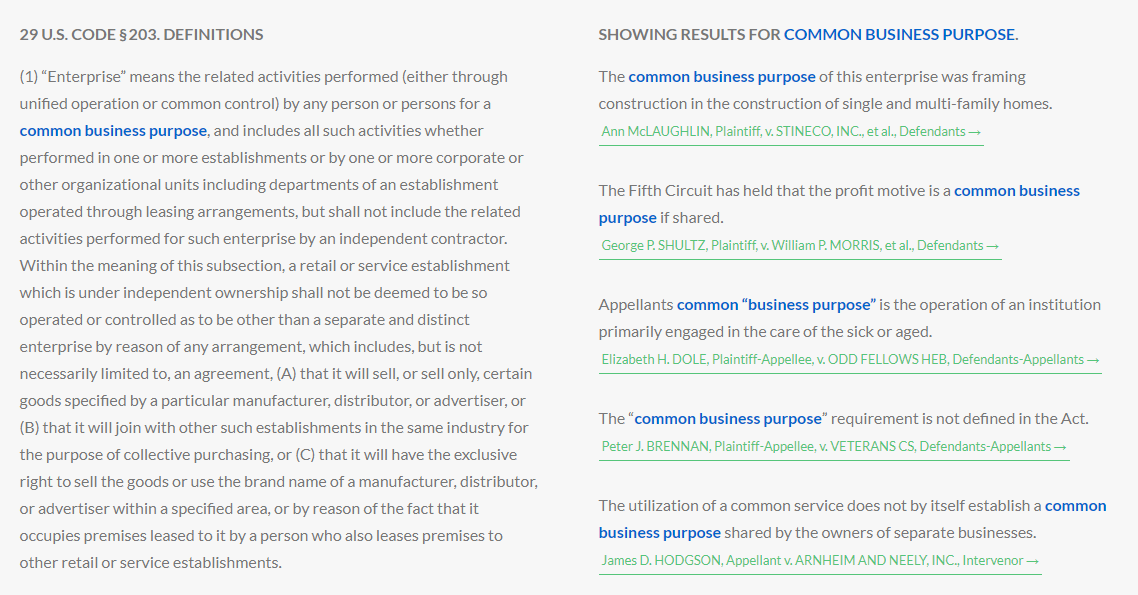The width and height of the screenshot is (1138, 595).
Task: Click the blue 'common business purpose' in the Enterprise definition
Action: [x=113, y=131]
